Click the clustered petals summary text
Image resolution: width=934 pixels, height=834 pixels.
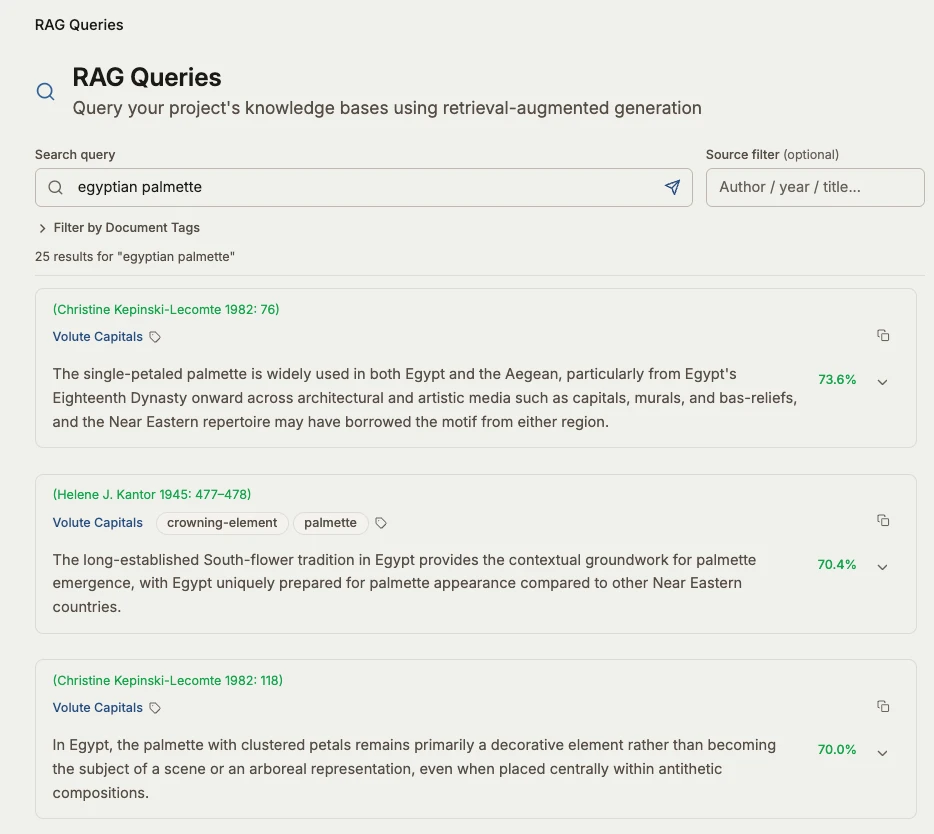point(414,769)
